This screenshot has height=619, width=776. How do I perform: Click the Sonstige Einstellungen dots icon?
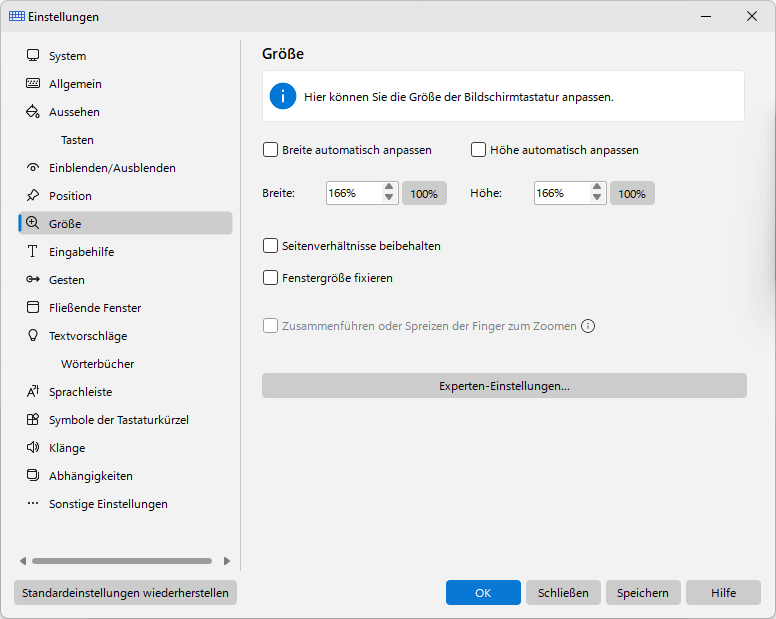[33, 503]
